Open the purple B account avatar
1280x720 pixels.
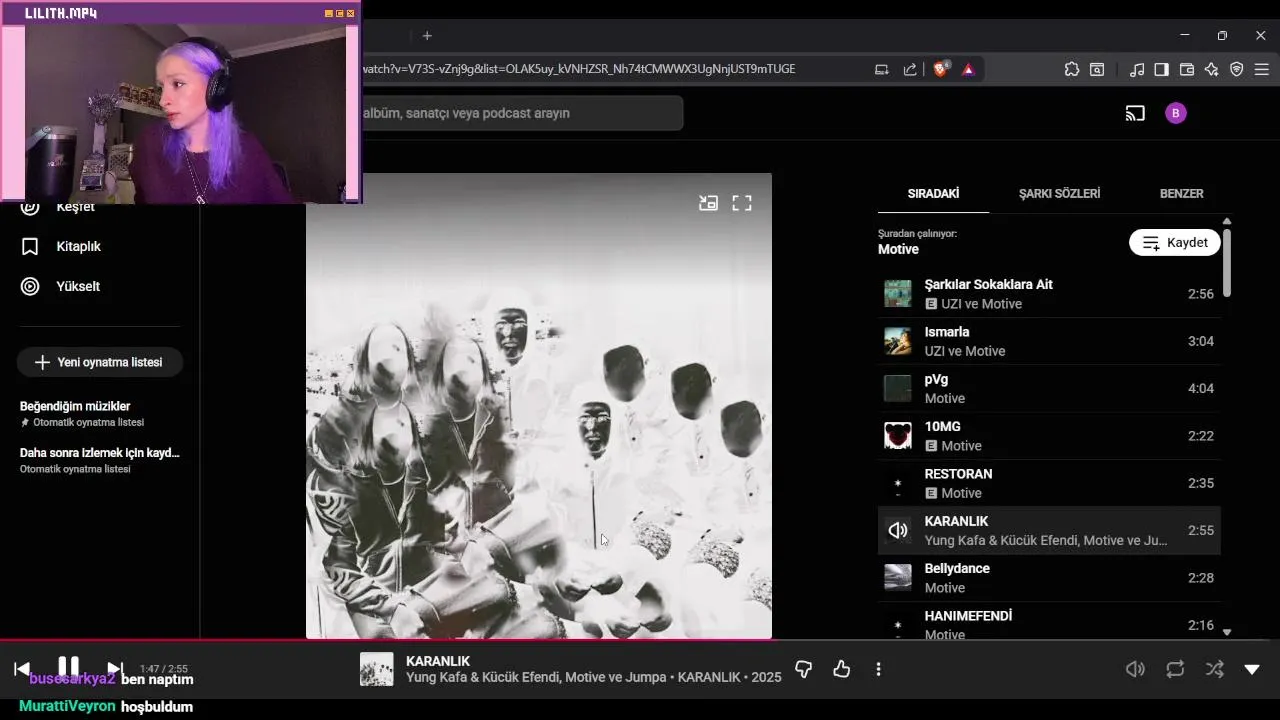pyautogui.click(x=1176, y=113)
